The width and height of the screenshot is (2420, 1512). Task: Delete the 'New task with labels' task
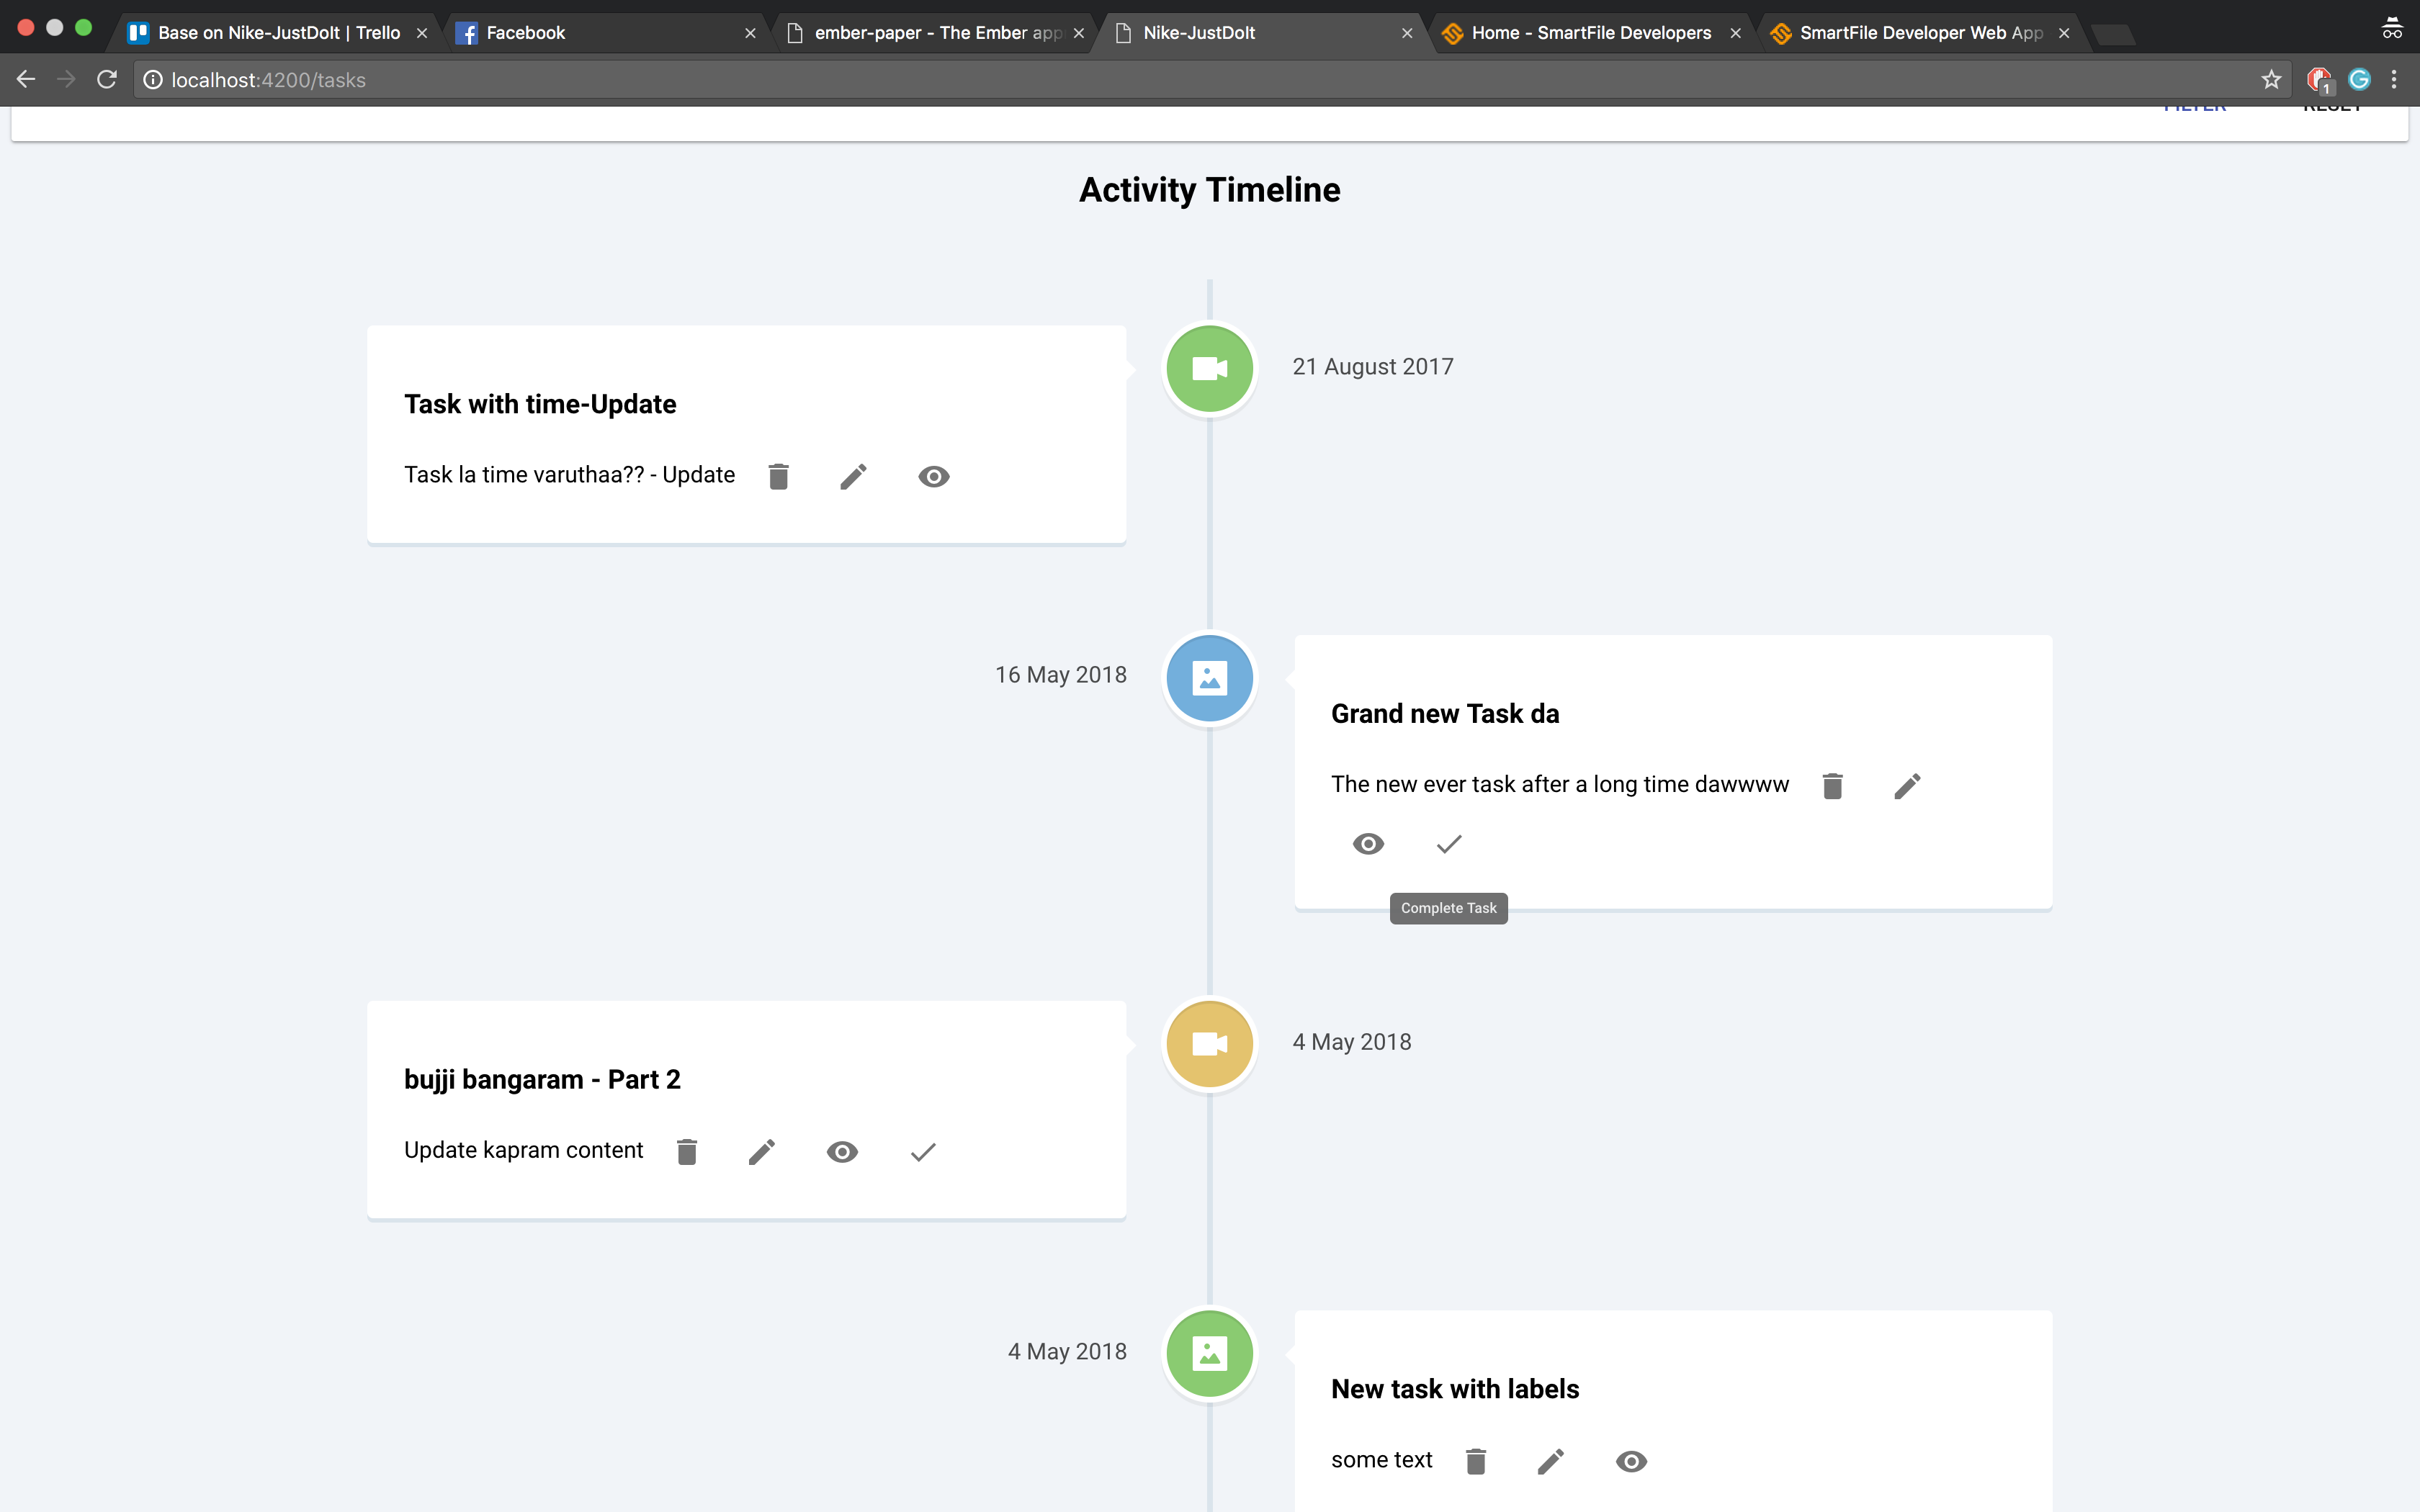(1475, 1462)
